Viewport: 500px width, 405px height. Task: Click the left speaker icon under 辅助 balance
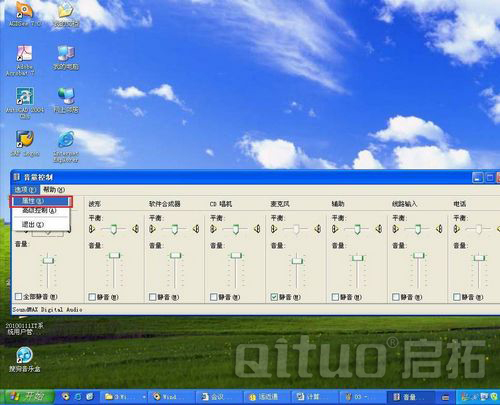[x=335, y=229]
